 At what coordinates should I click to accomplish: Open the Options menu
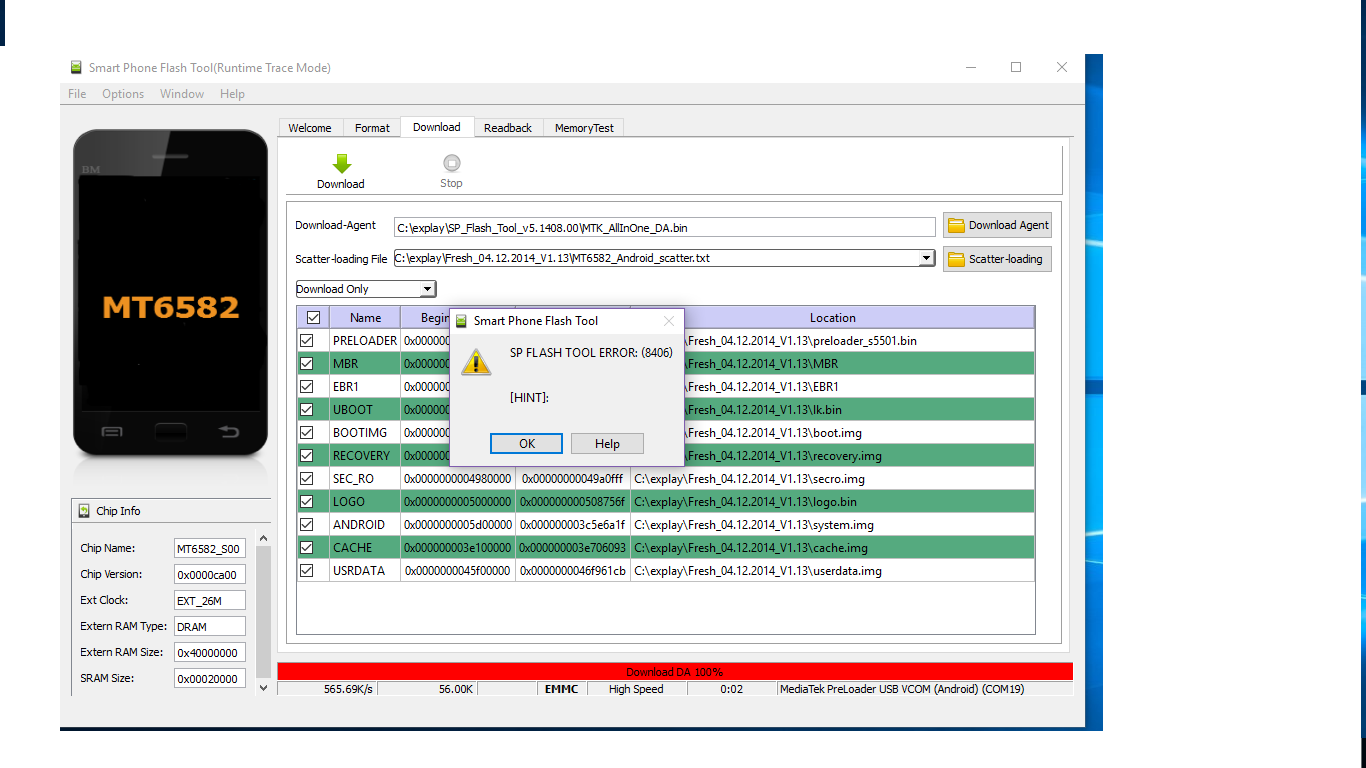123,94
